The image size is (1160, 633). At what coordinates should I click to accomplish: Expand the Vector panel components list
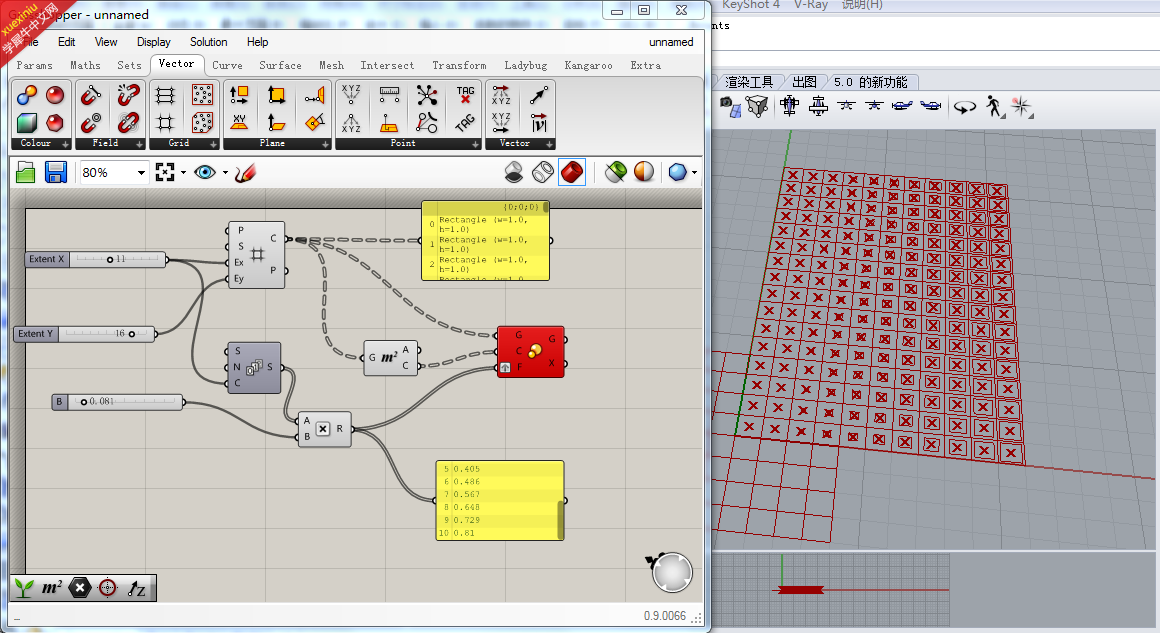550,144
